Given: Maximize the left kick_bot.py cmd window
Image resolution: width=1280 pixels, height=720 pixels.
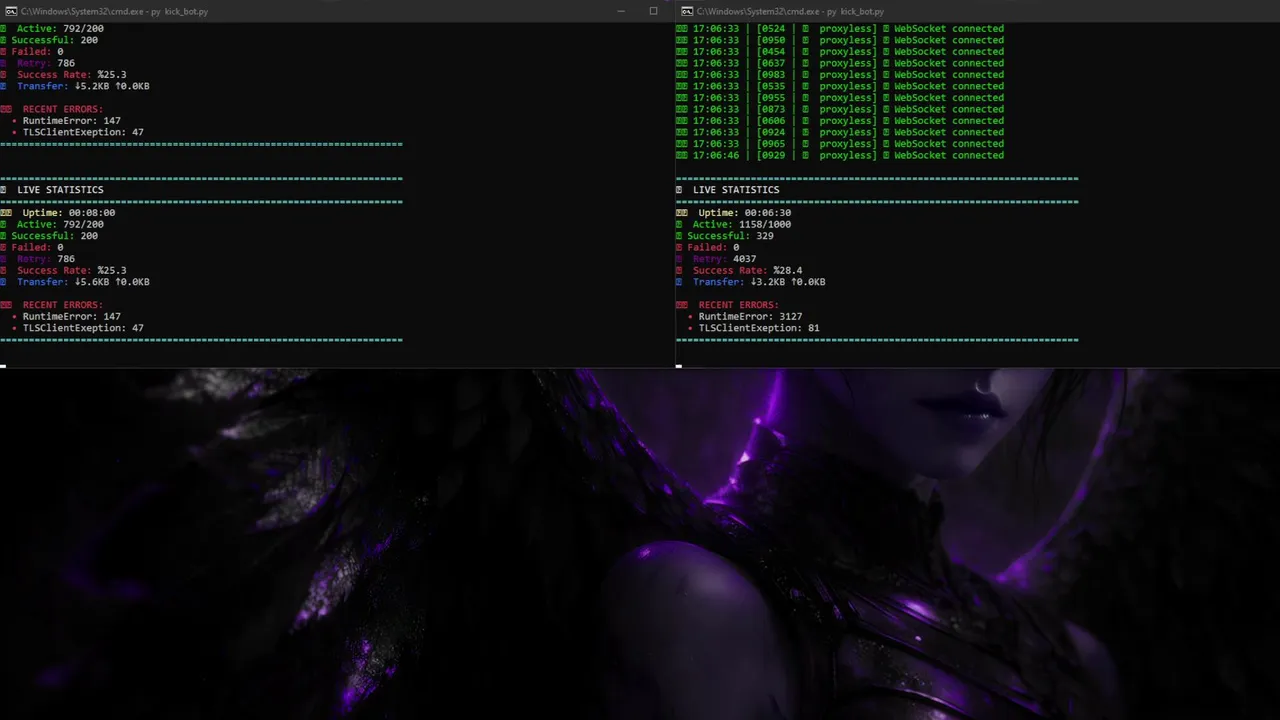Looking at the screenshot, I should click(653, 11).
